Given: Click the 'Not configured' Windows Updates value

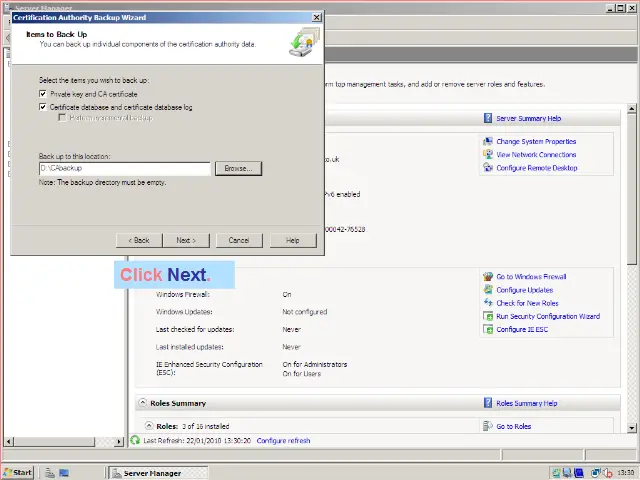Looking at the screenshot, I should coord(304,312).
